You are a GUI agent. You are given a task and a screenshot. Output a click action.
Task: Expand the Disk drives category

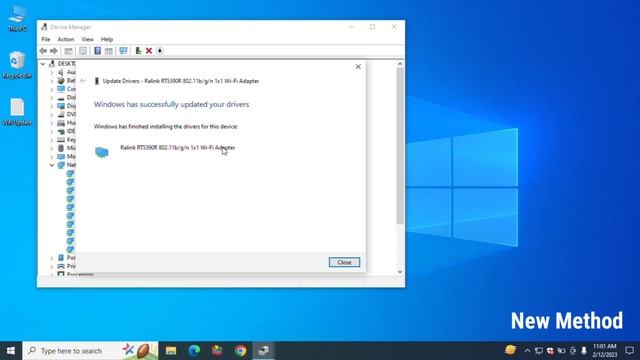point(52,98)
